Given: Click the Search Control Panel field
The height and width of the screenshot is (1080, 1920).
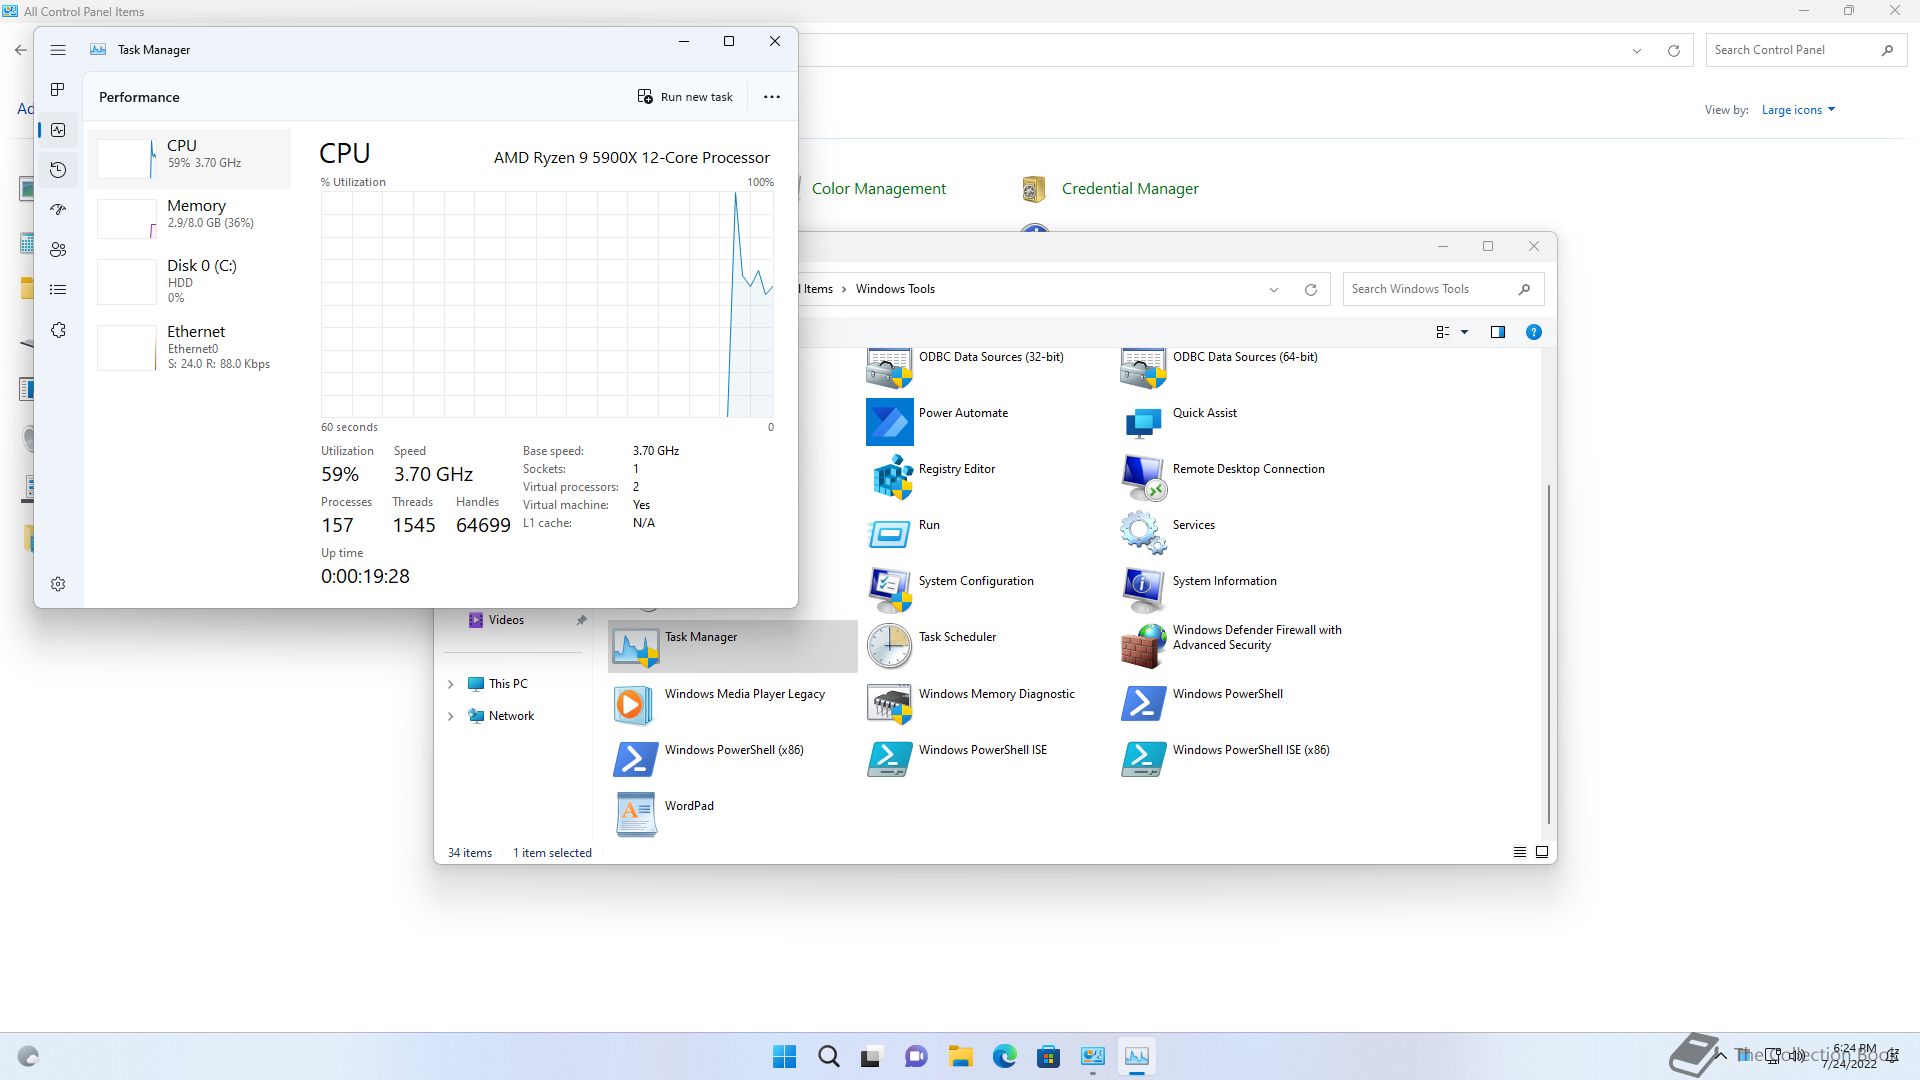Looking at the screenshot, I should click(1804, 50).
